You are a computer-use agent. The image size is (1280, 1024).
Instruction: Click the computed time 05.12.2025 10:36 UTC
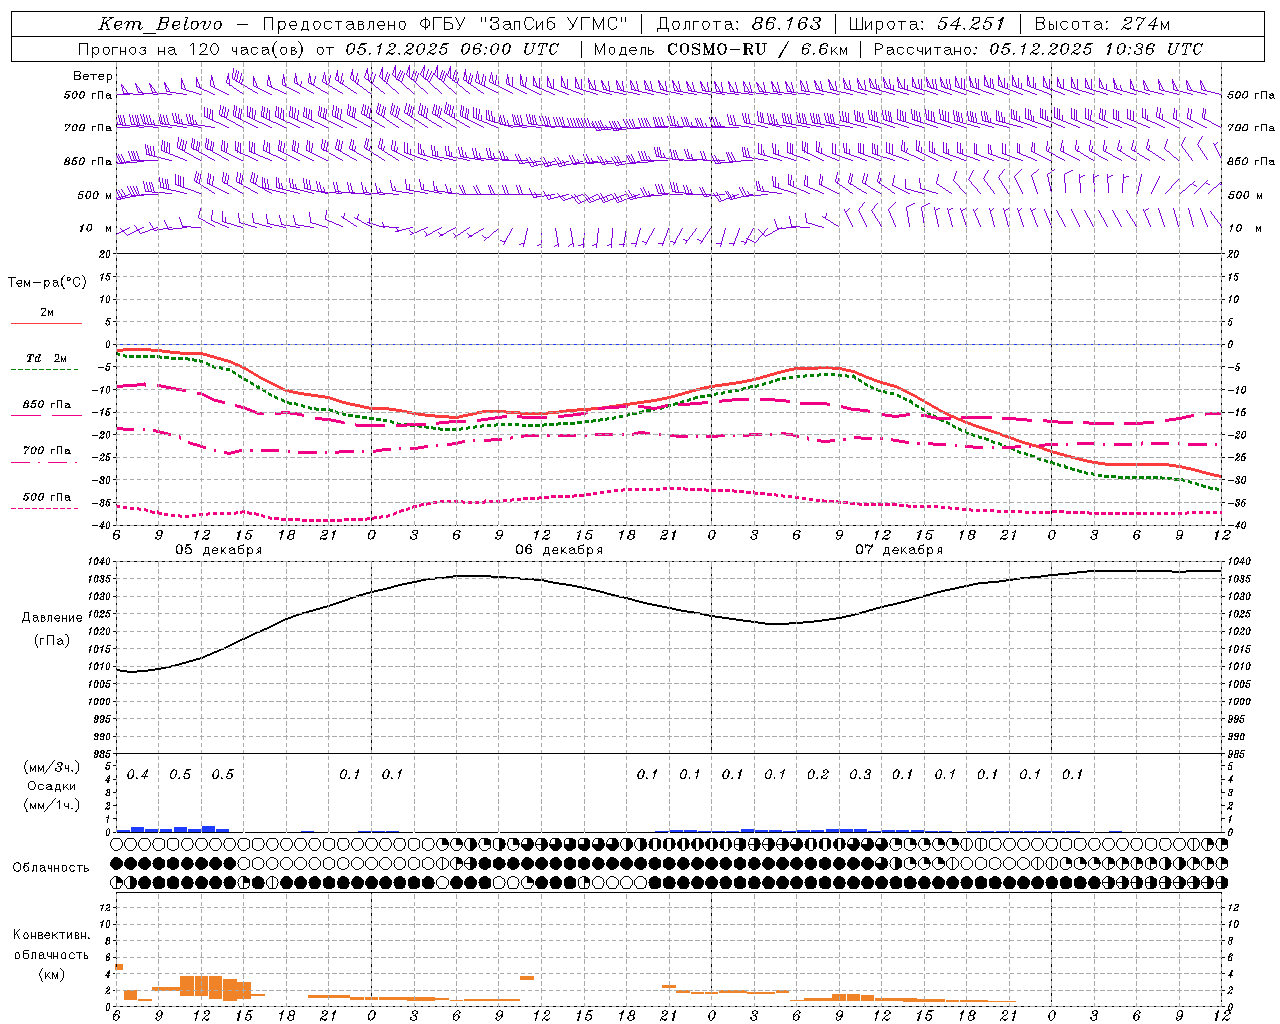(x=1096, y=49)
